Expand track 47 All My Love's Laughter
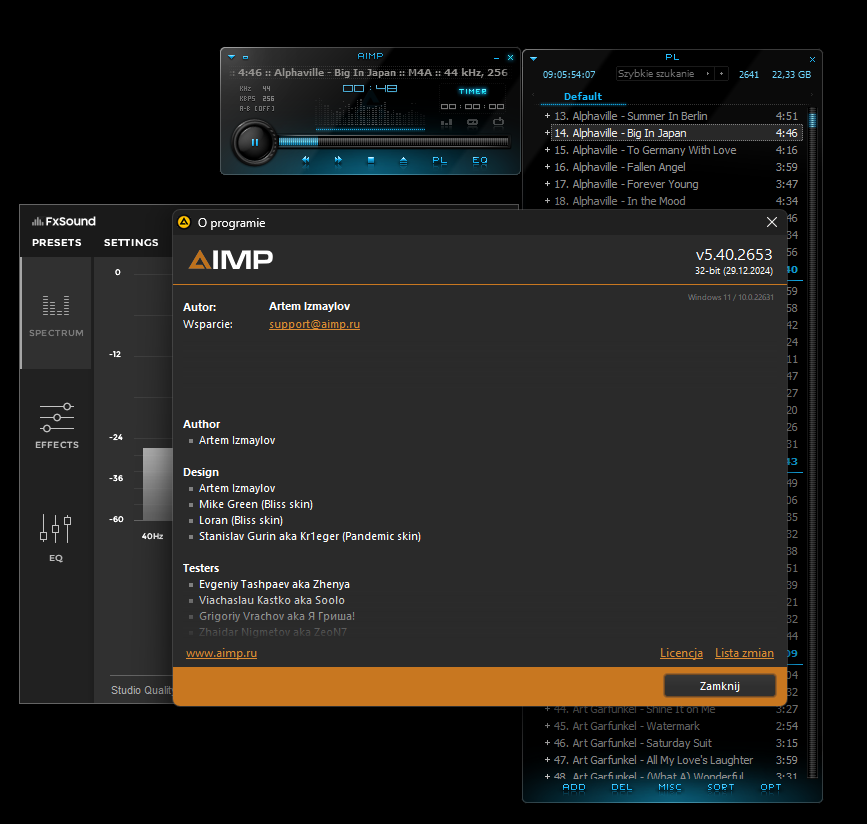867x824 pixels. (547, 760)
